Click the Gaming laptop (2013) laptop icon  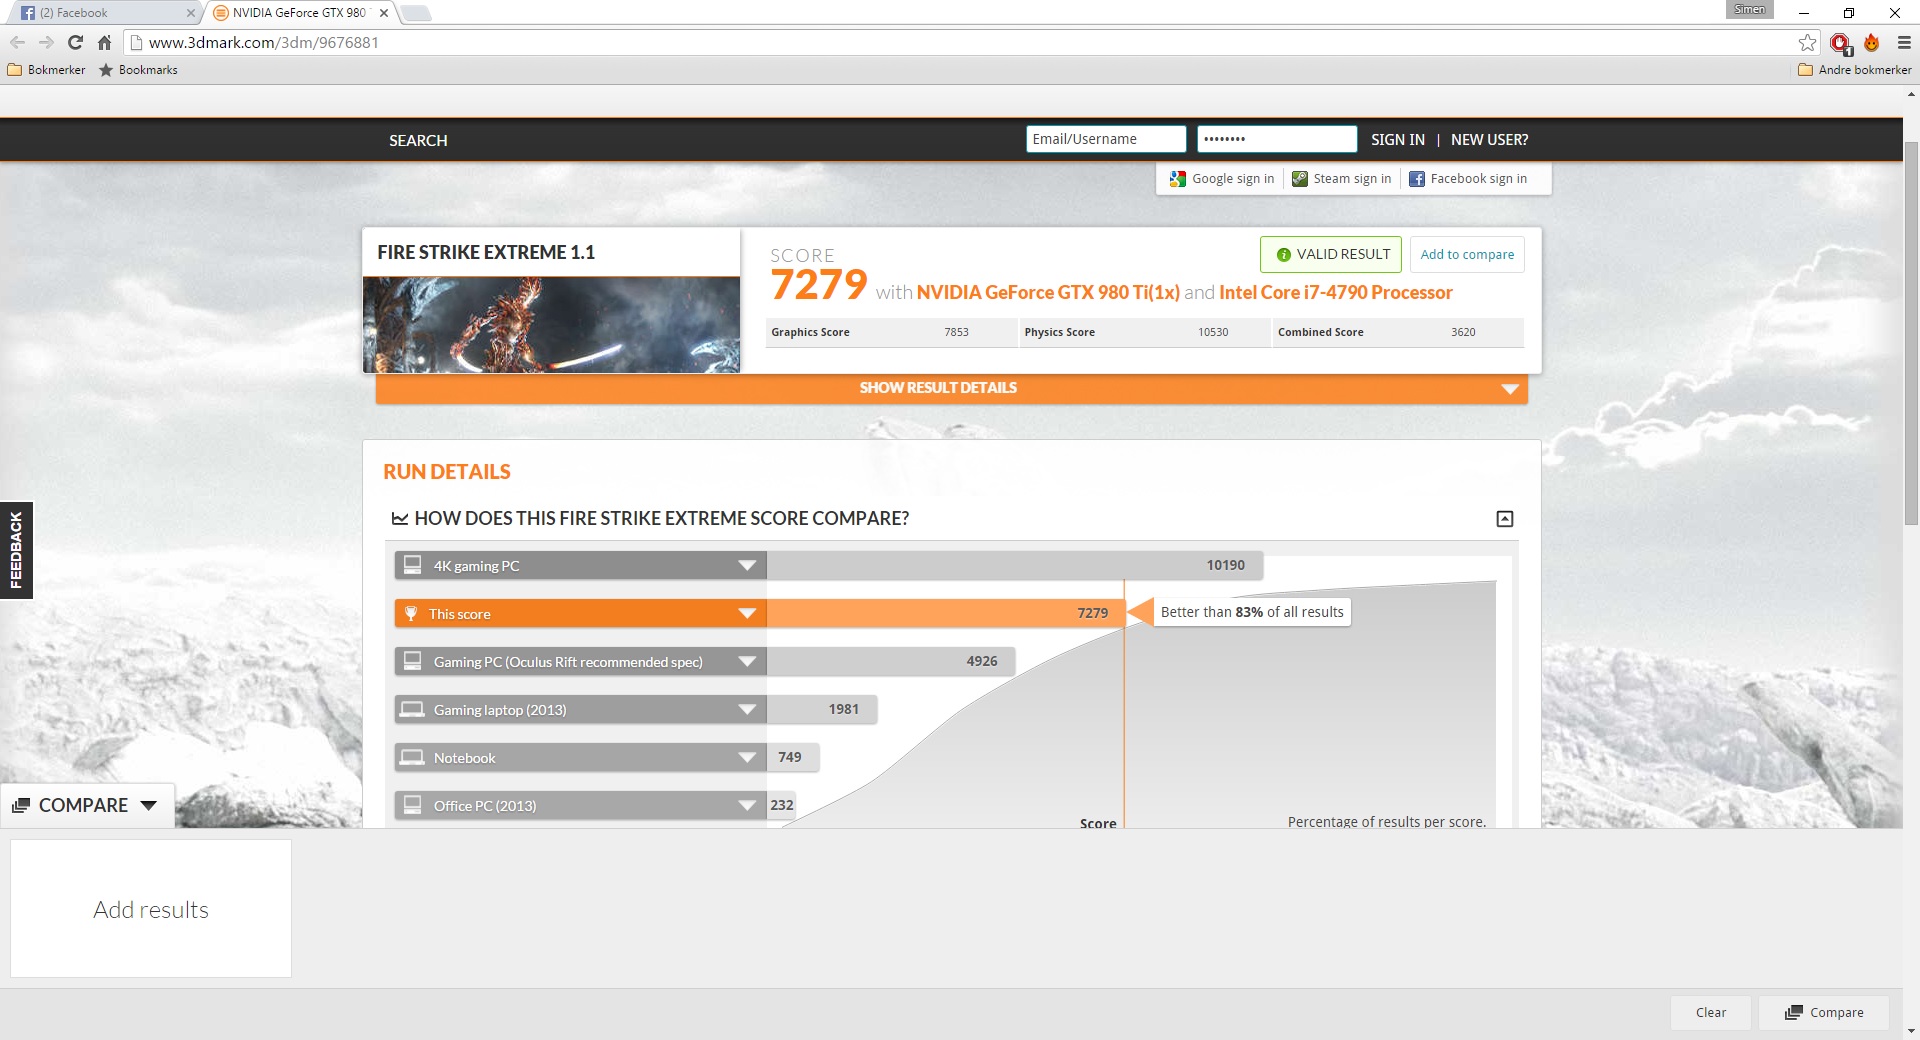pyautogui.click(x=412, y=709)
